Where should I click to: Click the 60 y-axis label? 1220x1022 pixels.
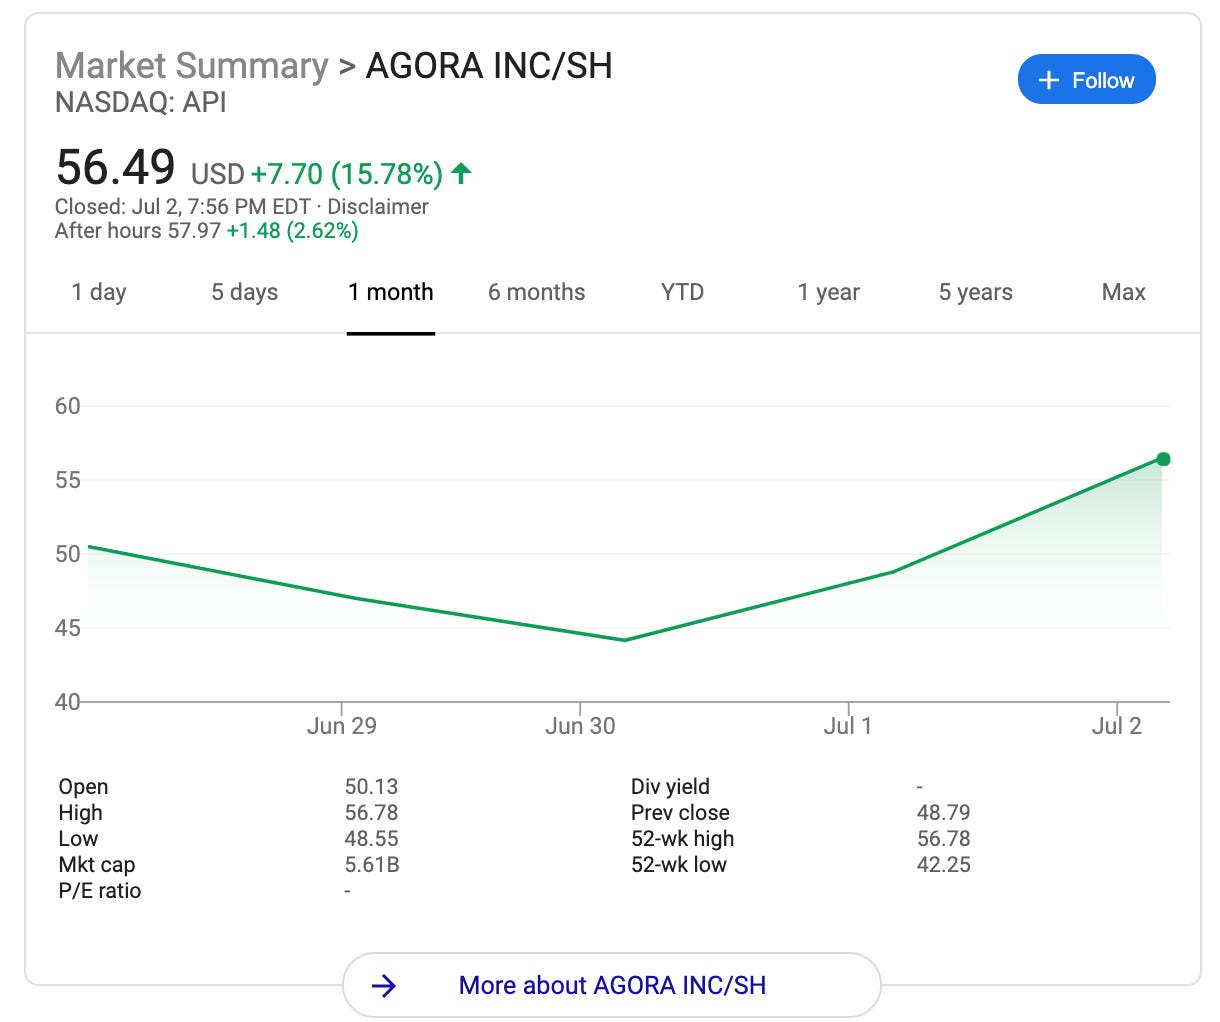click(67, 406)
